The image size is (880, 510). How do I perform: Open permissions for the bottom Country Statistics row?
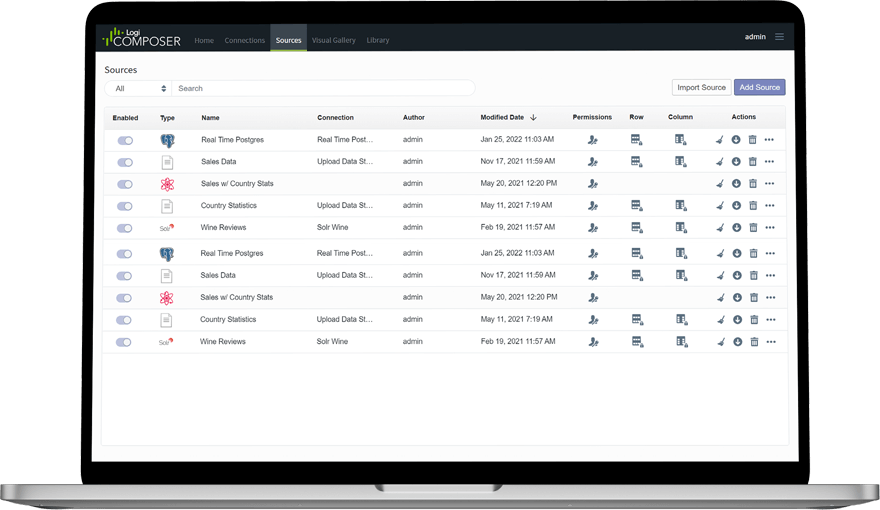[593, 320]
